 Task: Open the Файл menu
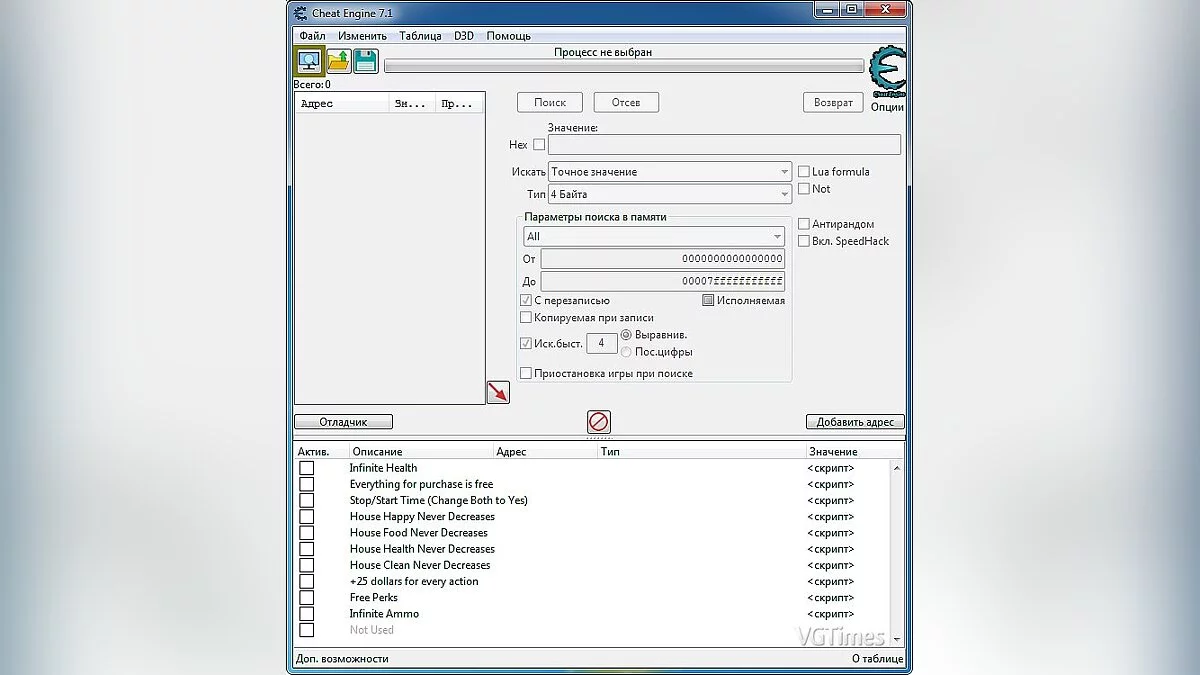[x=311, y=35]
